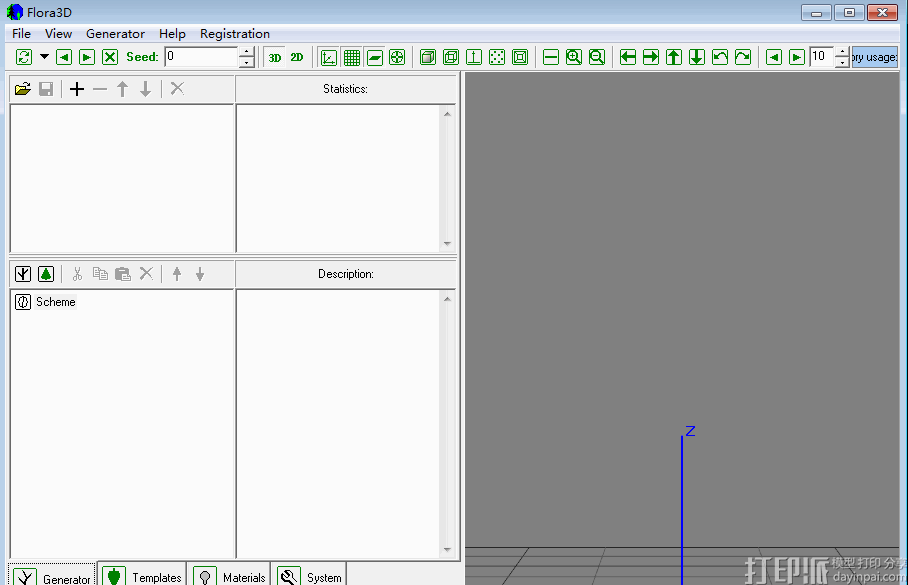Decrease the Seed value with the down arrow
The width and height of the screenshot is (908, 585).
(x=247, y=62)
